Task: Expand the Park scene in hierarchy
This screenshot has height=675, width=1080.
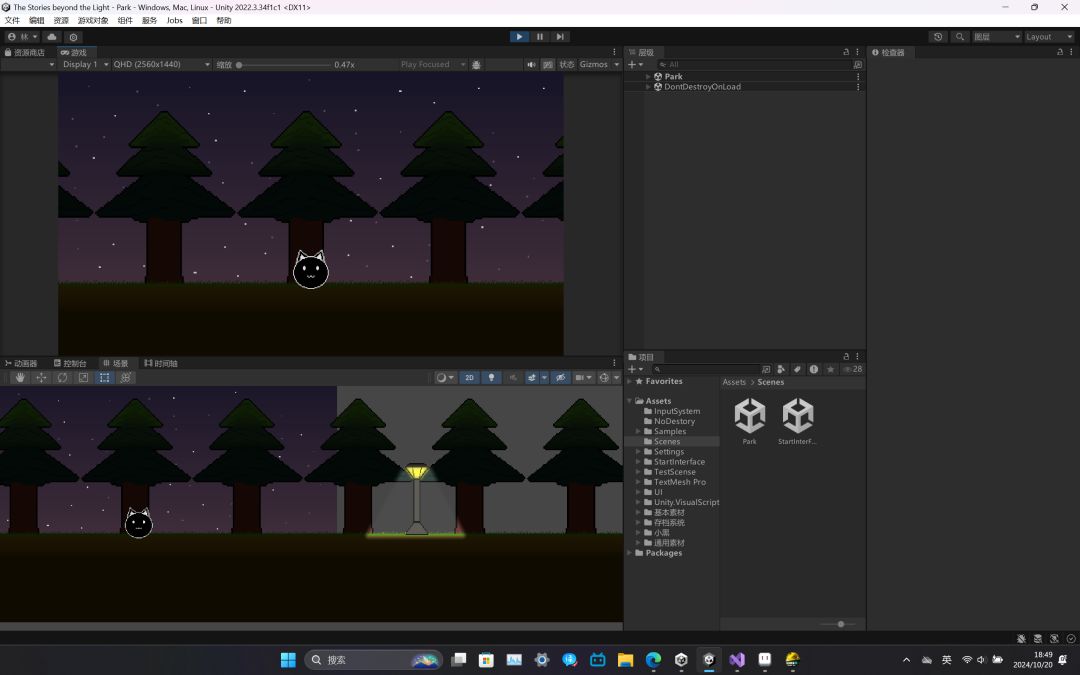Action: [x=648, y=76]
